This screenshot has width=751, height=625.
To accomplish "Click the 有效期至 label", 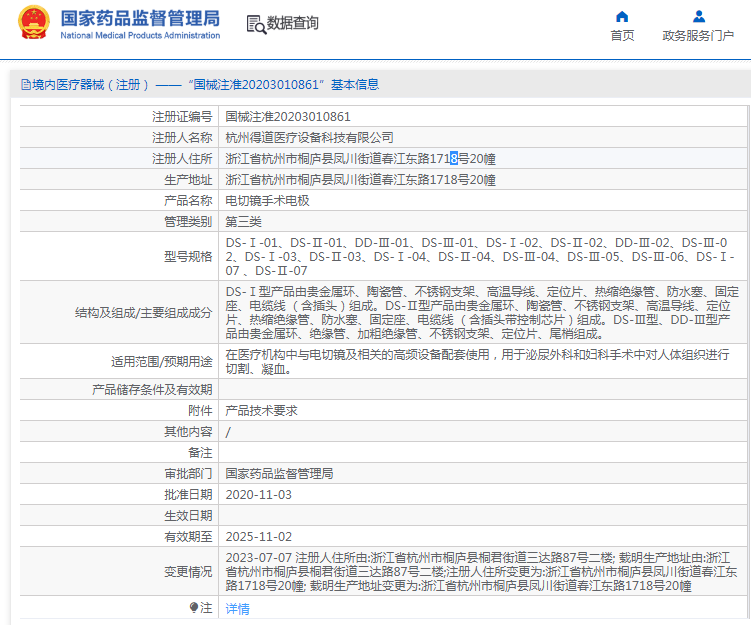I will [x=188, y=537].
